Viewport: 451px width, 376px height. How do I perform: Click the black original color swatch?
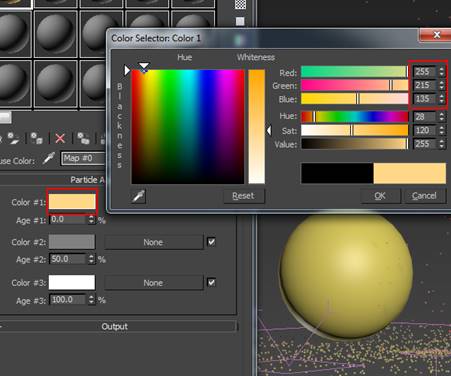point(337,173)
